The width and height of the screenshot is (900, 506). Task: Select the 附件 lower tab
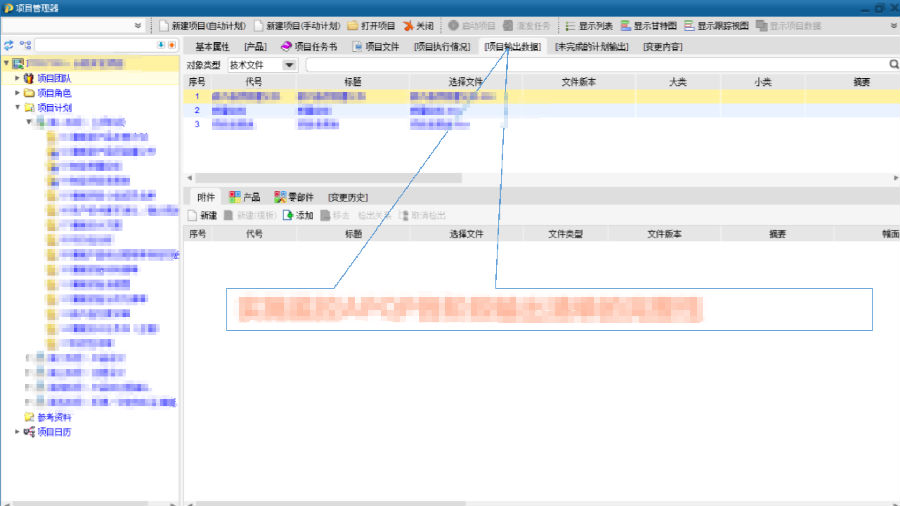(x=205, y=197)
